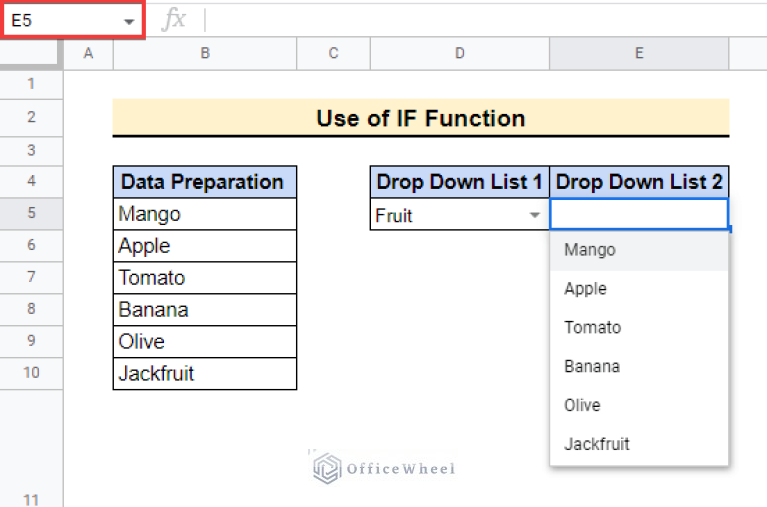Click the Use of IF Function title
The width and height of the screenshot is (767, 507).
[421, 119]
